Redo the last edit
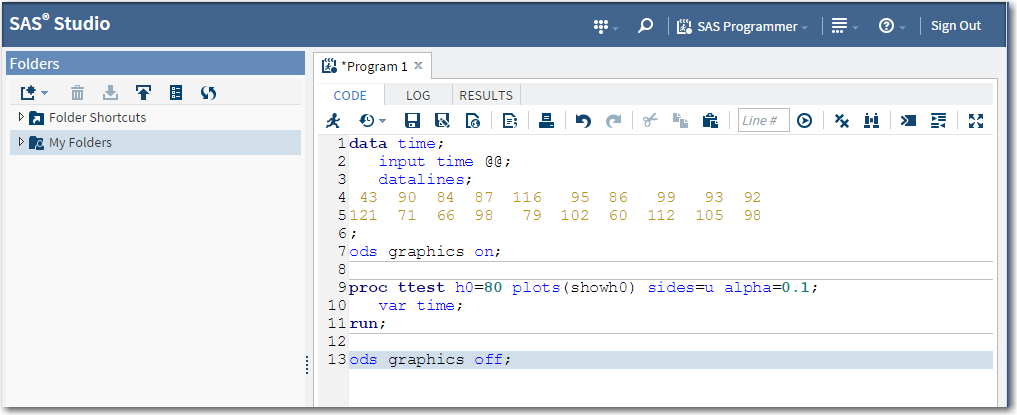1017x415 pixels. click(613, 121)
